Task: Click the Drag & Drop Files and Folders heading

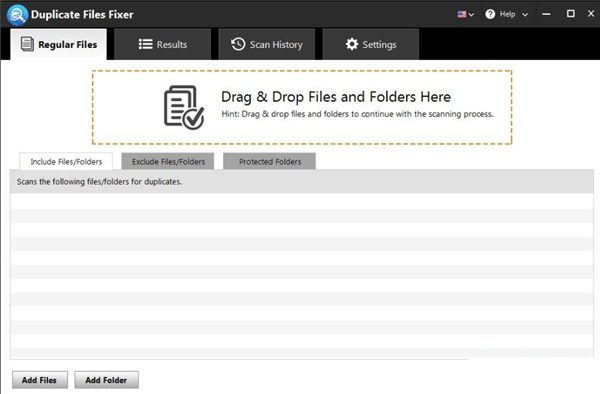Action: (336, 97)
